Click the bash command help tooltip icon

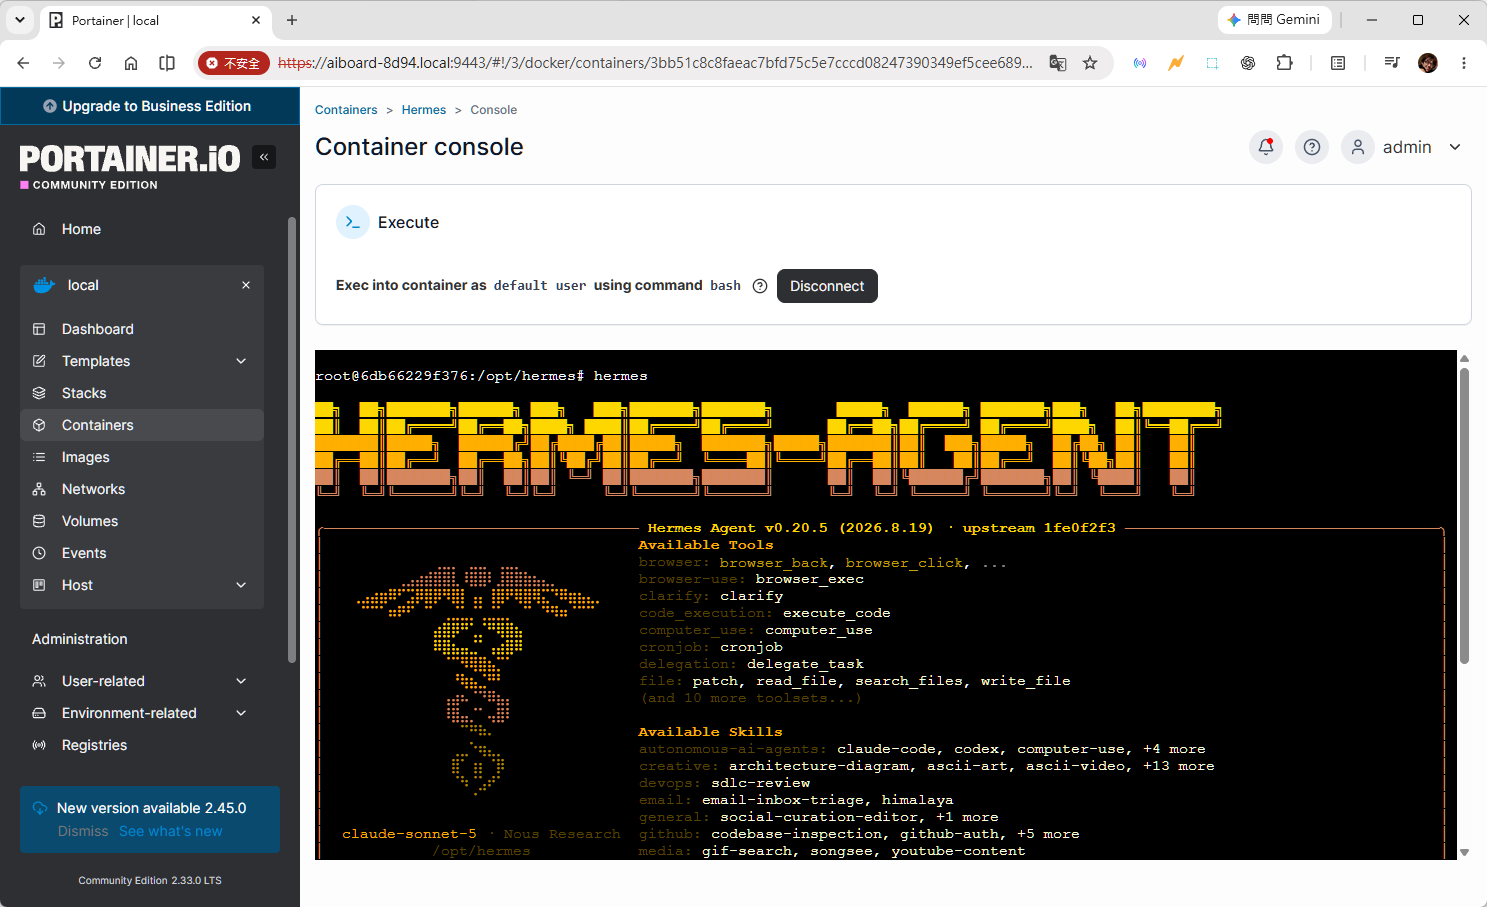[760, 286]
